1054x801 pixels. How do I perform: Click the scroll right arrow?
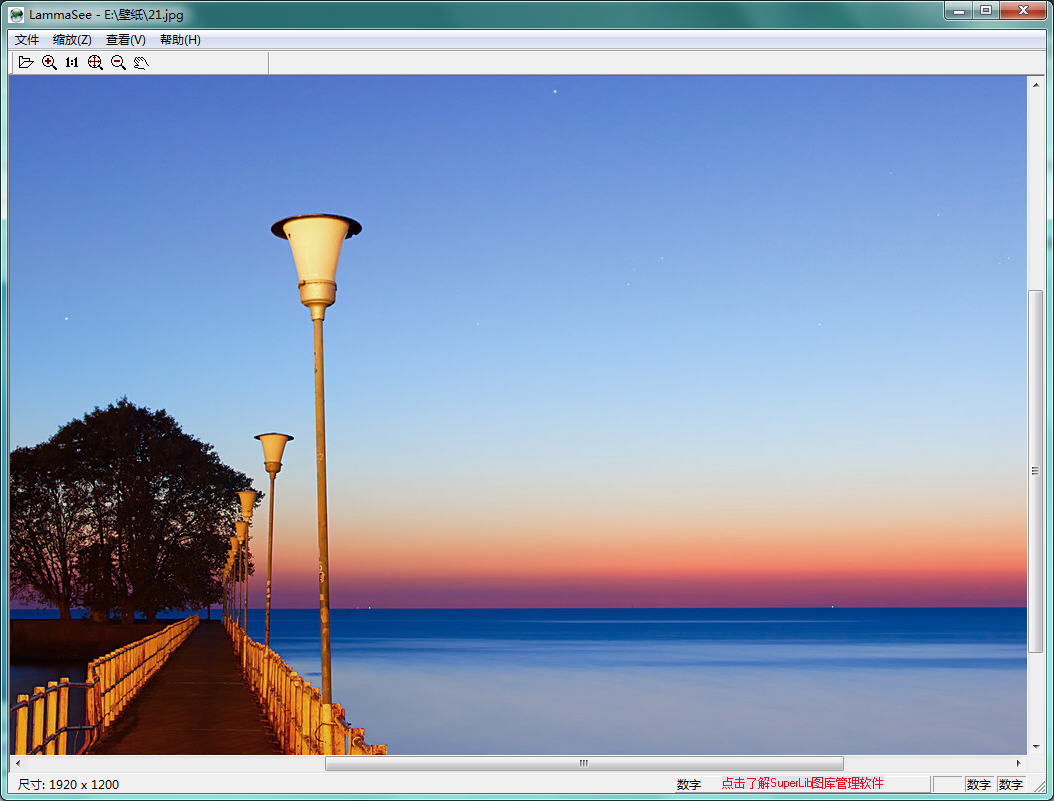(1018, 763)
